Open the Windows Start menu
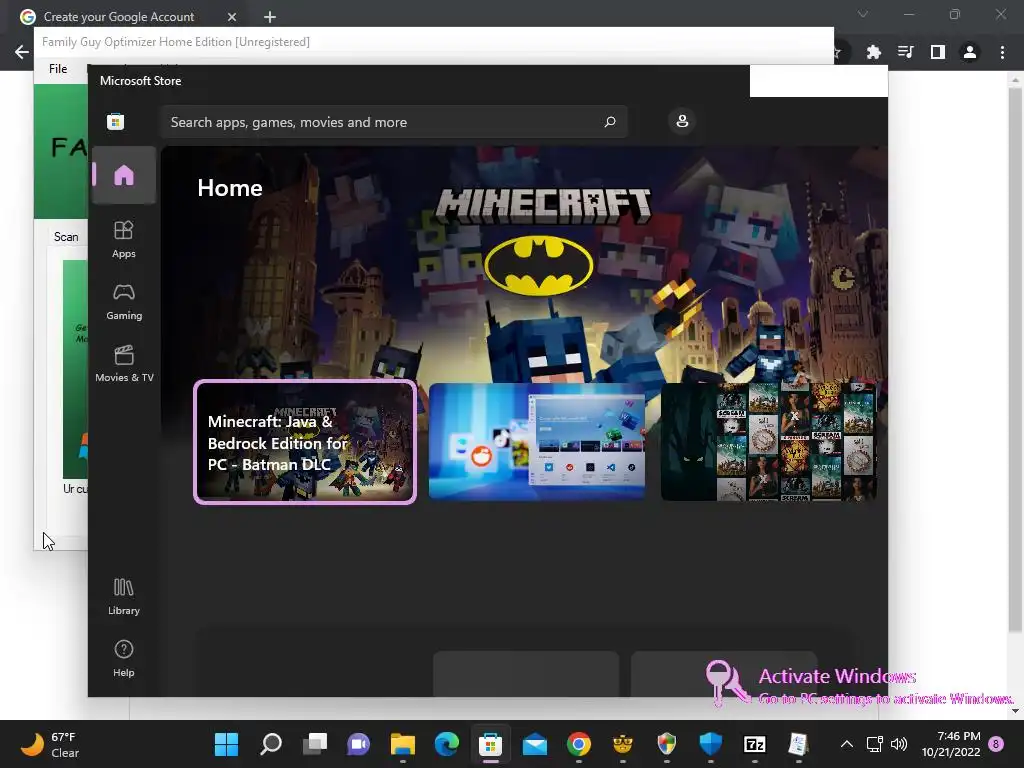The width and height of the screenshot is (1024, 768). 227,744
